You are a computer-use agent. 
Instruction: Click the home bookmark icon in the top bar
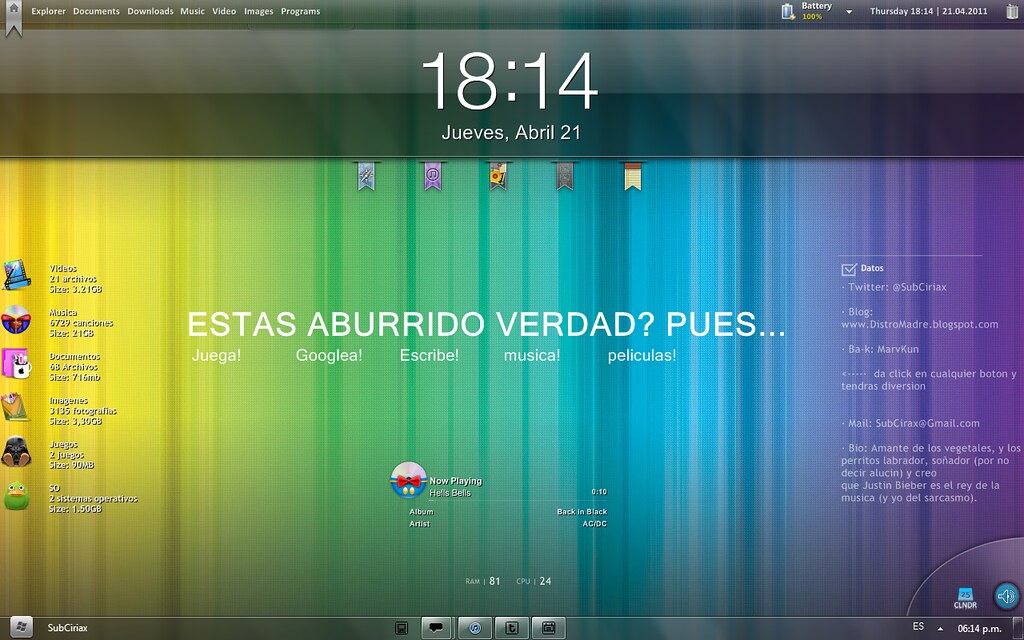(13, 16)
